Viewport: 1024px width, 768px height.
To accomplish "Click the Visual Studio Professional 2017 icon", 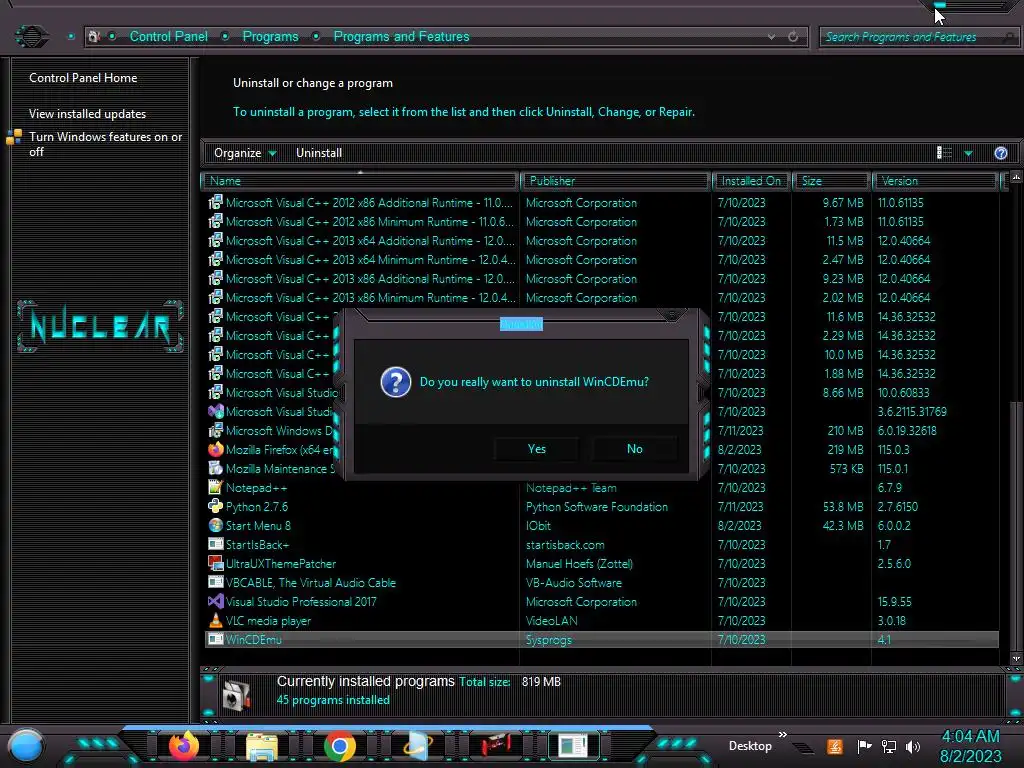I will 216,601.
